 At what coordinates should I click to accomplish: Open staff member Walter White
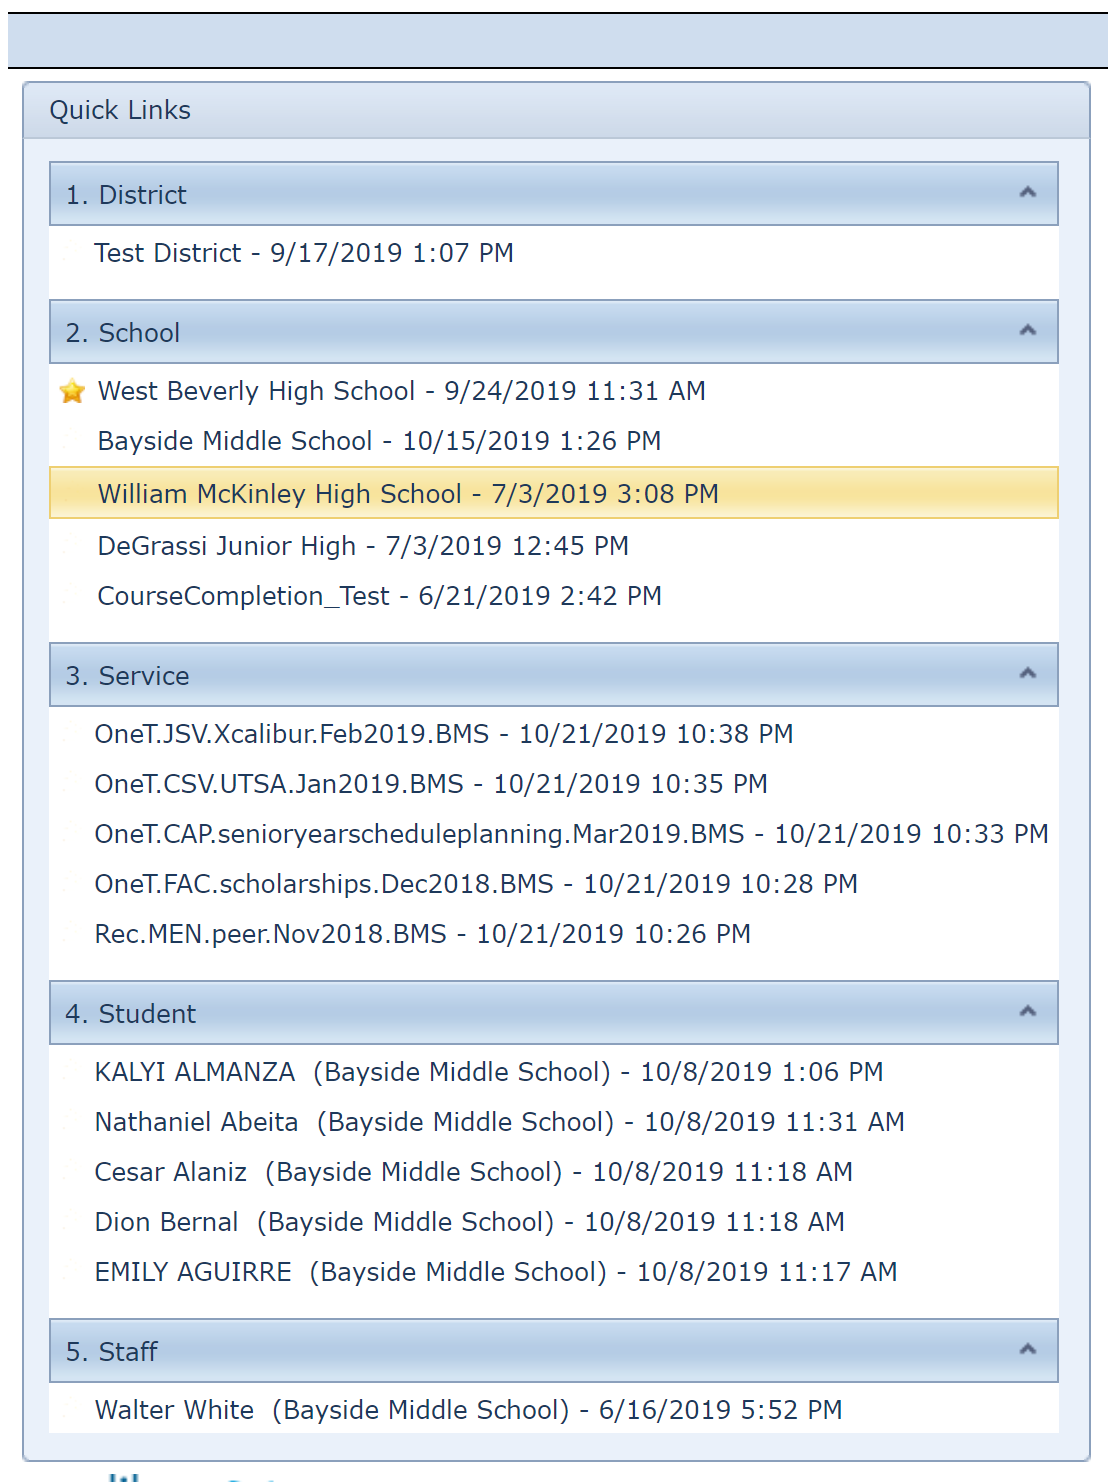pyautogui.click(x=469, y=1410)
